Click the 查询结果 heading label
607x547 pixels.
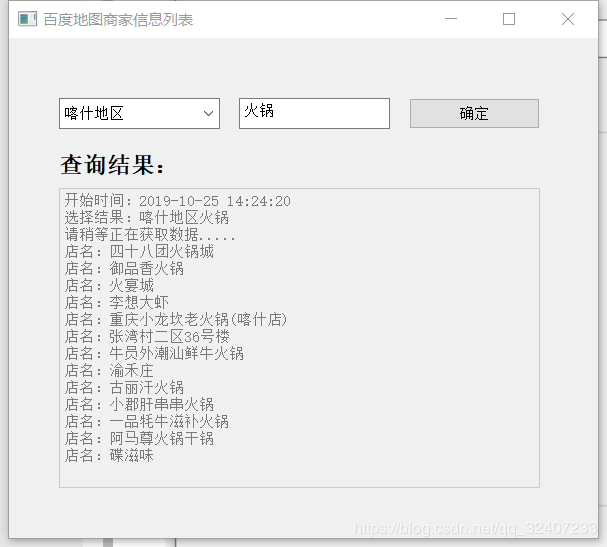coord(113,165)
